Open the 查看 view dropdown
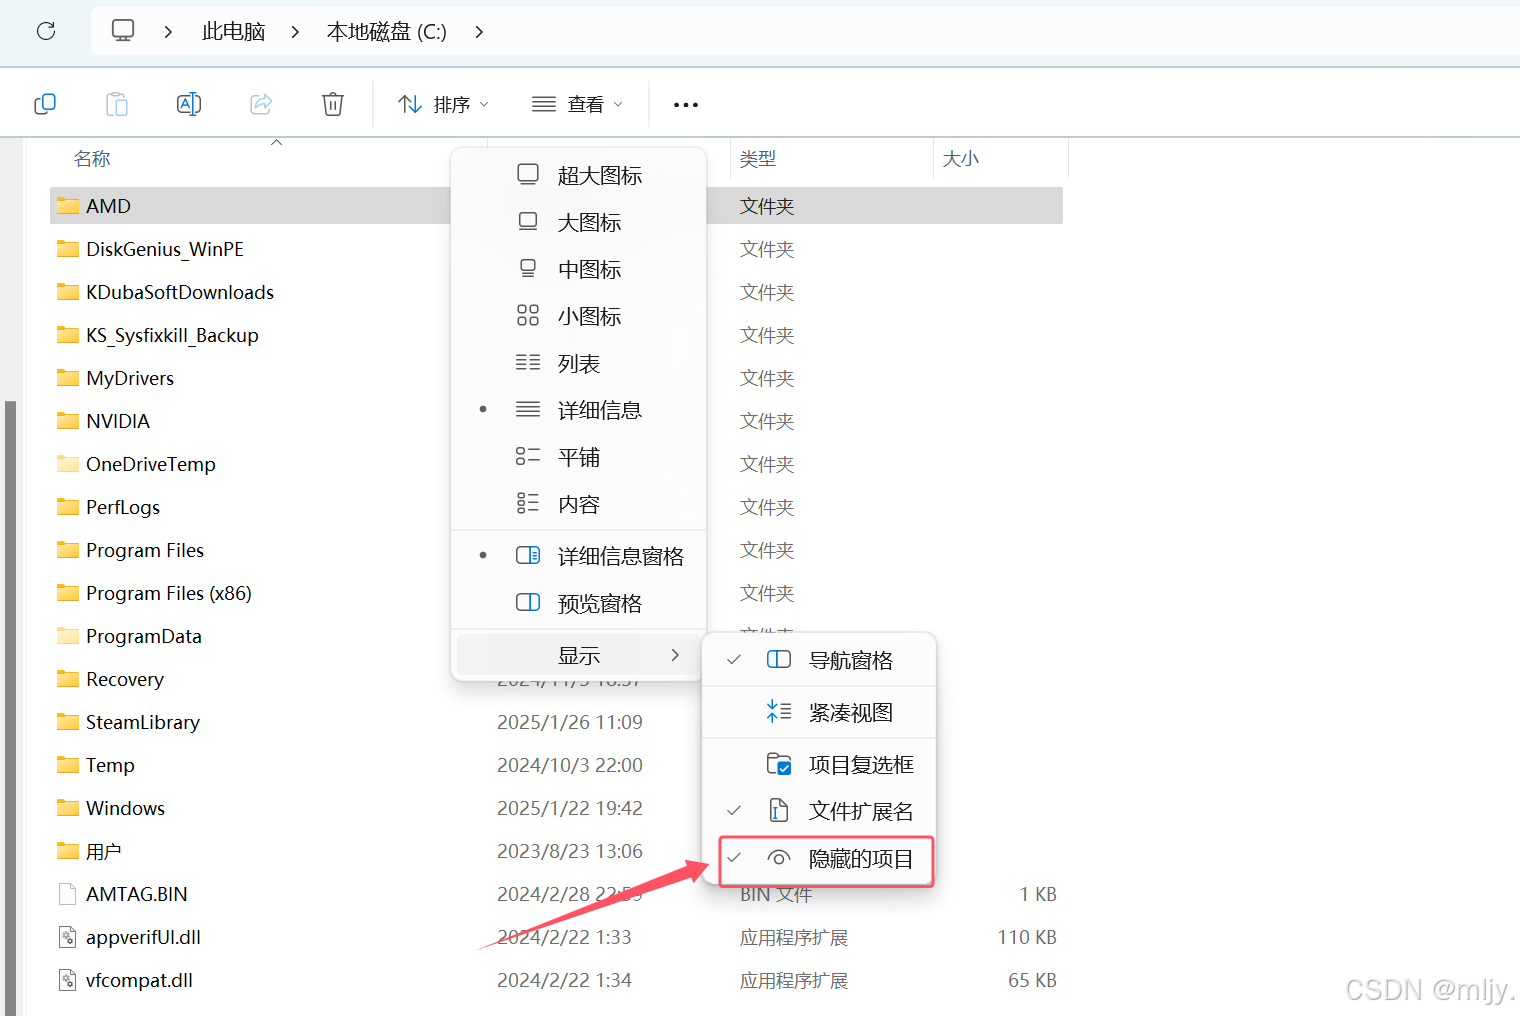 pos(577,105)
